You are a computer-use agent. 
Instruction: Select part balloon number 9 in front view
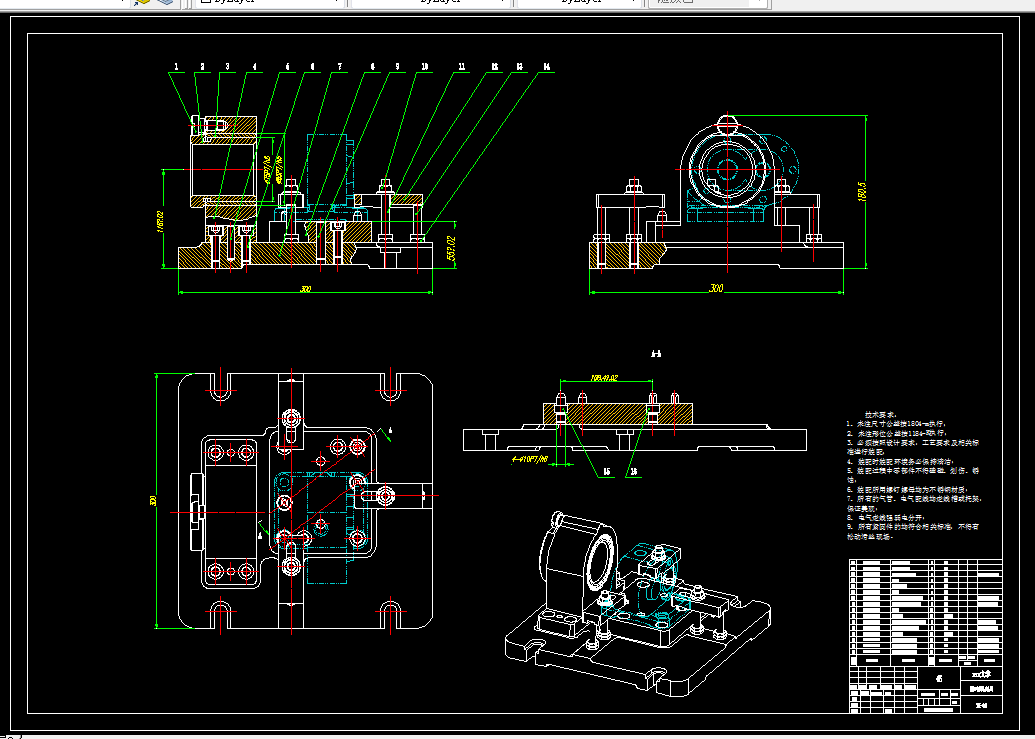pos(397,67)
